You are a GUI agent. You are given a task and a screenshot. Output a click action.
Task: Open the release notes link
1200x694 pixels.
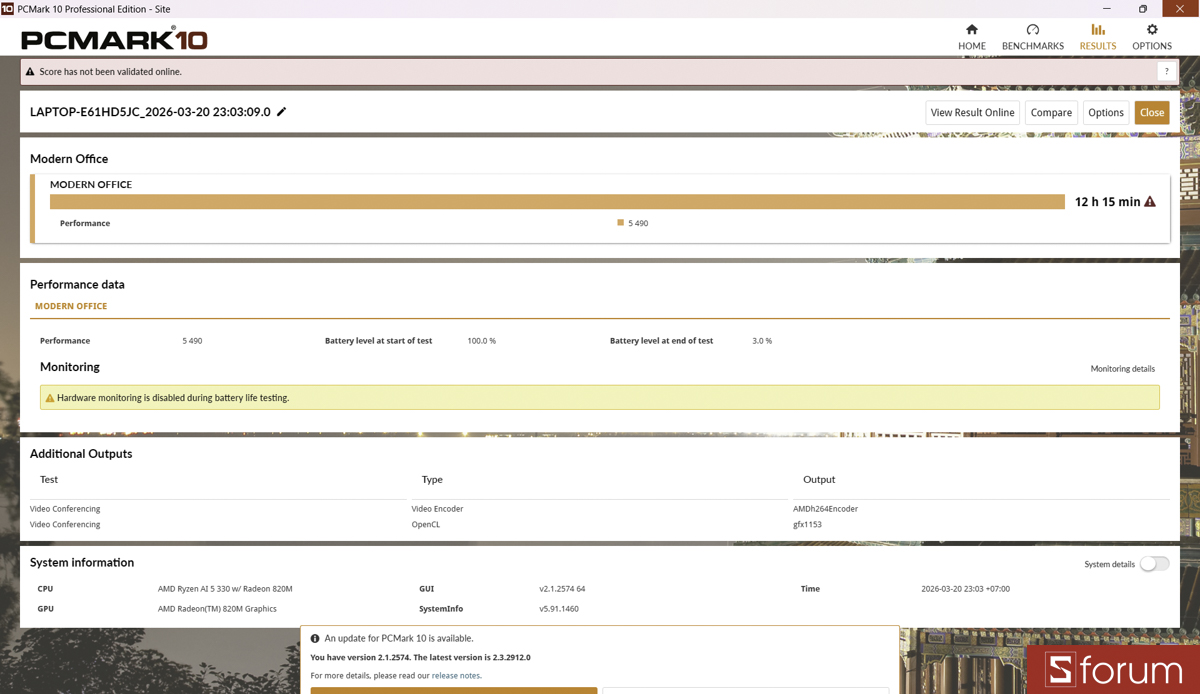click(456, 676)
